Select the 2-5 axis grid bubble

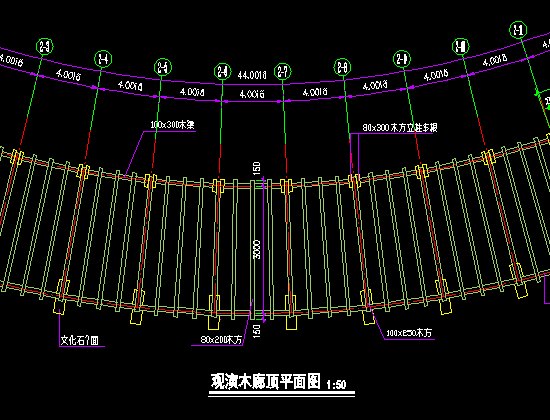click(163, 67)
